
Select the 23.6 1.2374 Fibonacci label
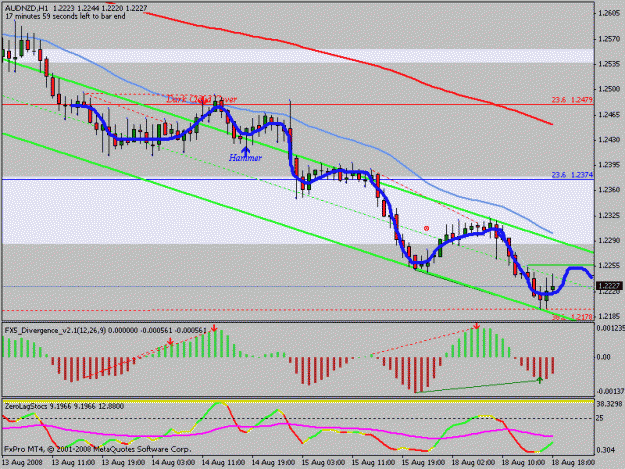point(572,175)
